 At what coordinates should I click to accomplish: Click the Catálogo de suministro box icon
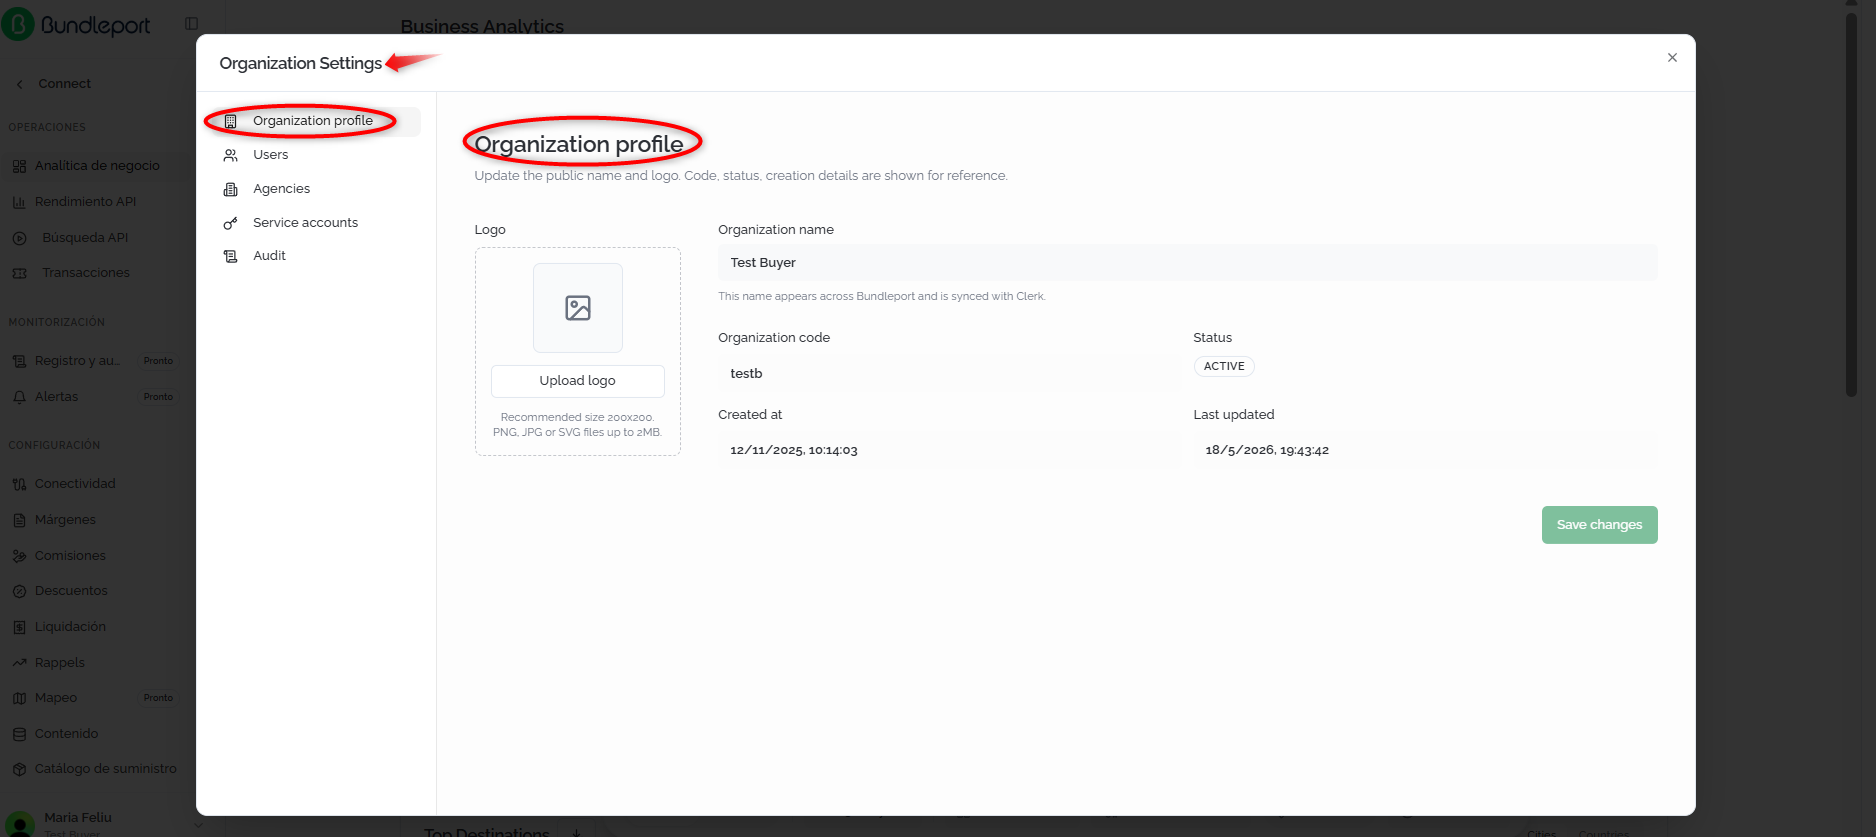[19, 769]
